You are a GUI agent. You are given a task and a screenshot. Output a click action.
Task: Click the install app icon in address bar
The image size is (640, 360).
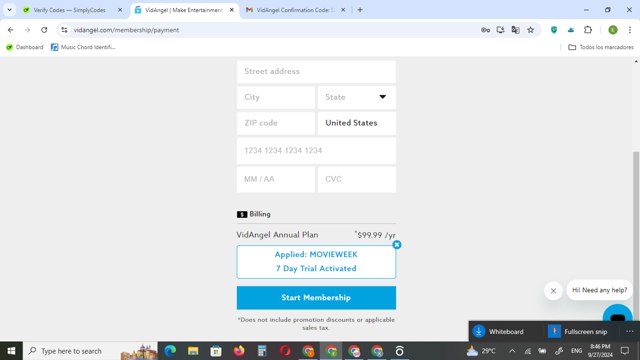[500, 30]
